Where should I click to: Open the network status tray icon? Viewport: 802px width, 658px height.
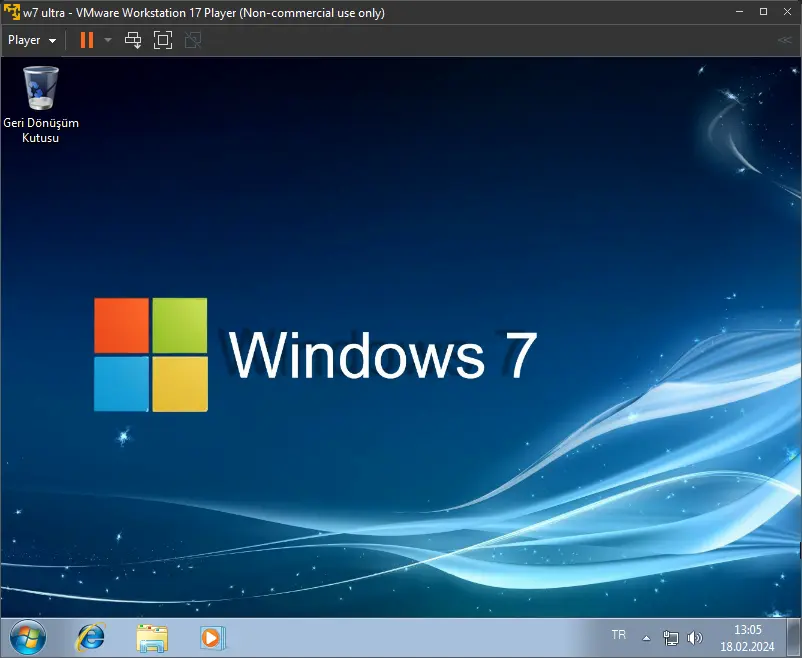671,638
